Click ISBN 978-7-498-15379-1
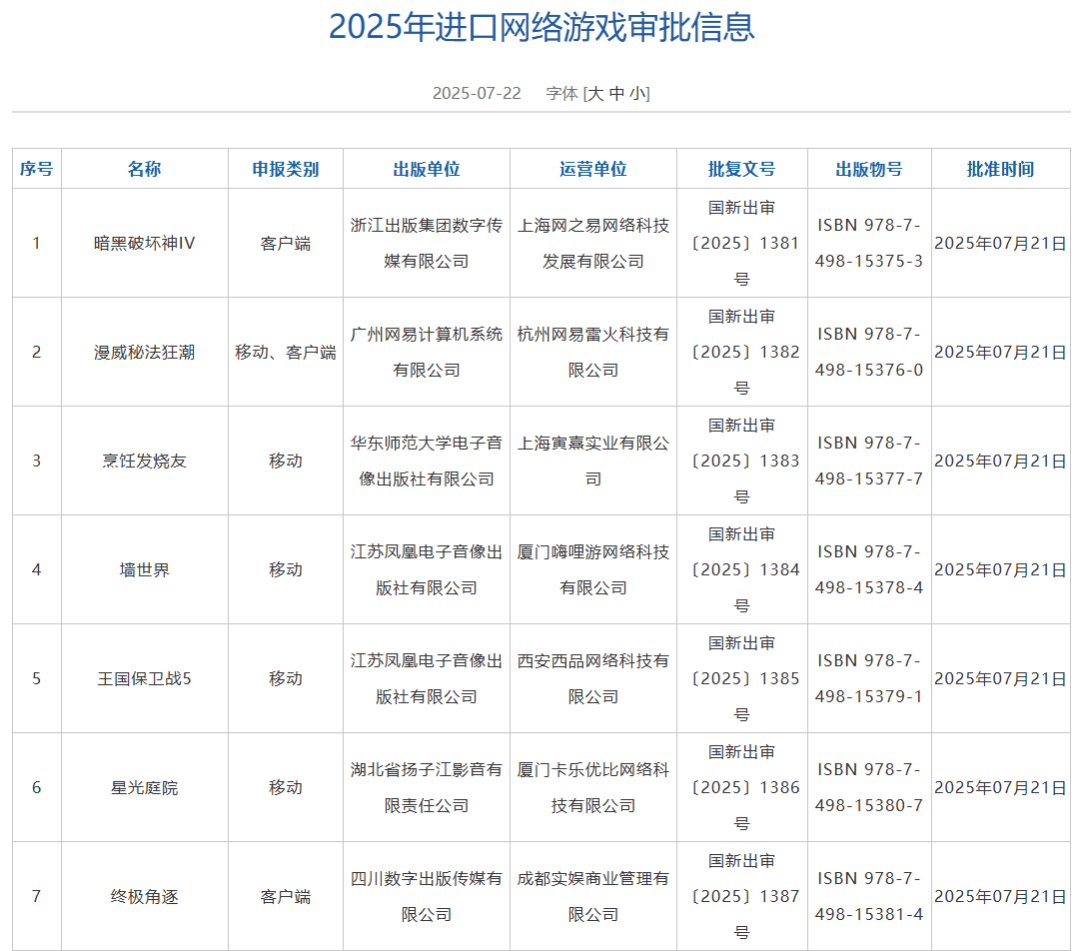 tap(869, 678)
